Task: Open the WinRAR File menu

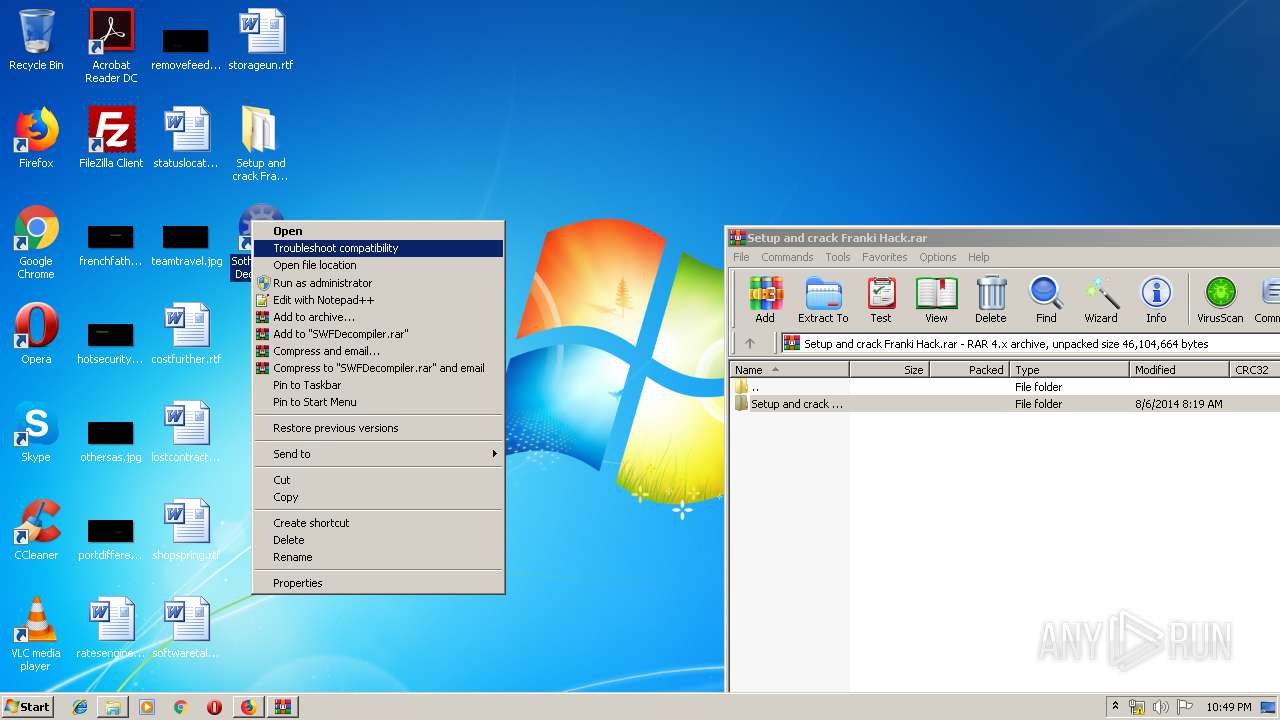Action: (741, 257)
